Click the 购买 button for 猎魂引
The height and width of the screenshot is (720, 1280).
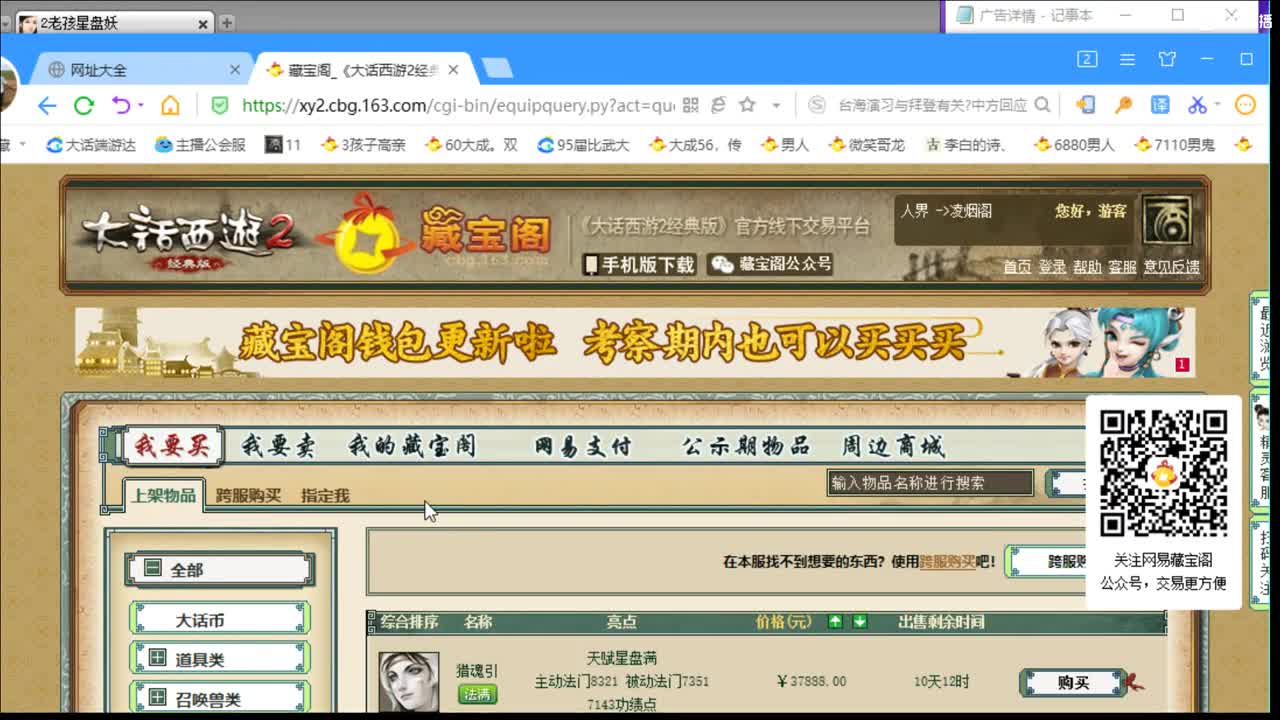(x=1074, y=683)
